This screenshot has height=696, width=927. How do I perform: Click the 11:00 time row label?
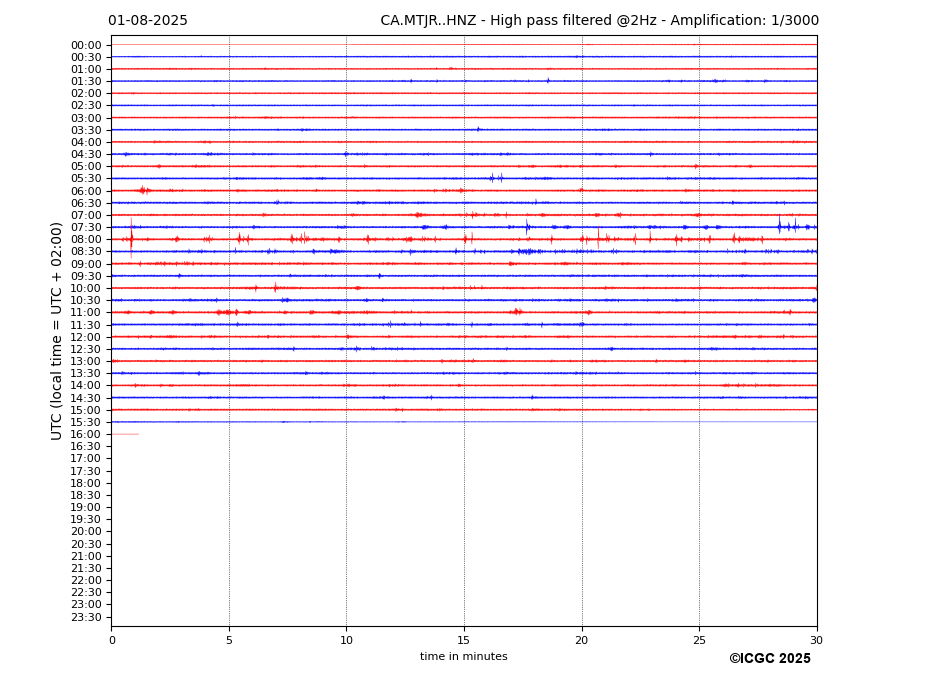pos(86,313)
